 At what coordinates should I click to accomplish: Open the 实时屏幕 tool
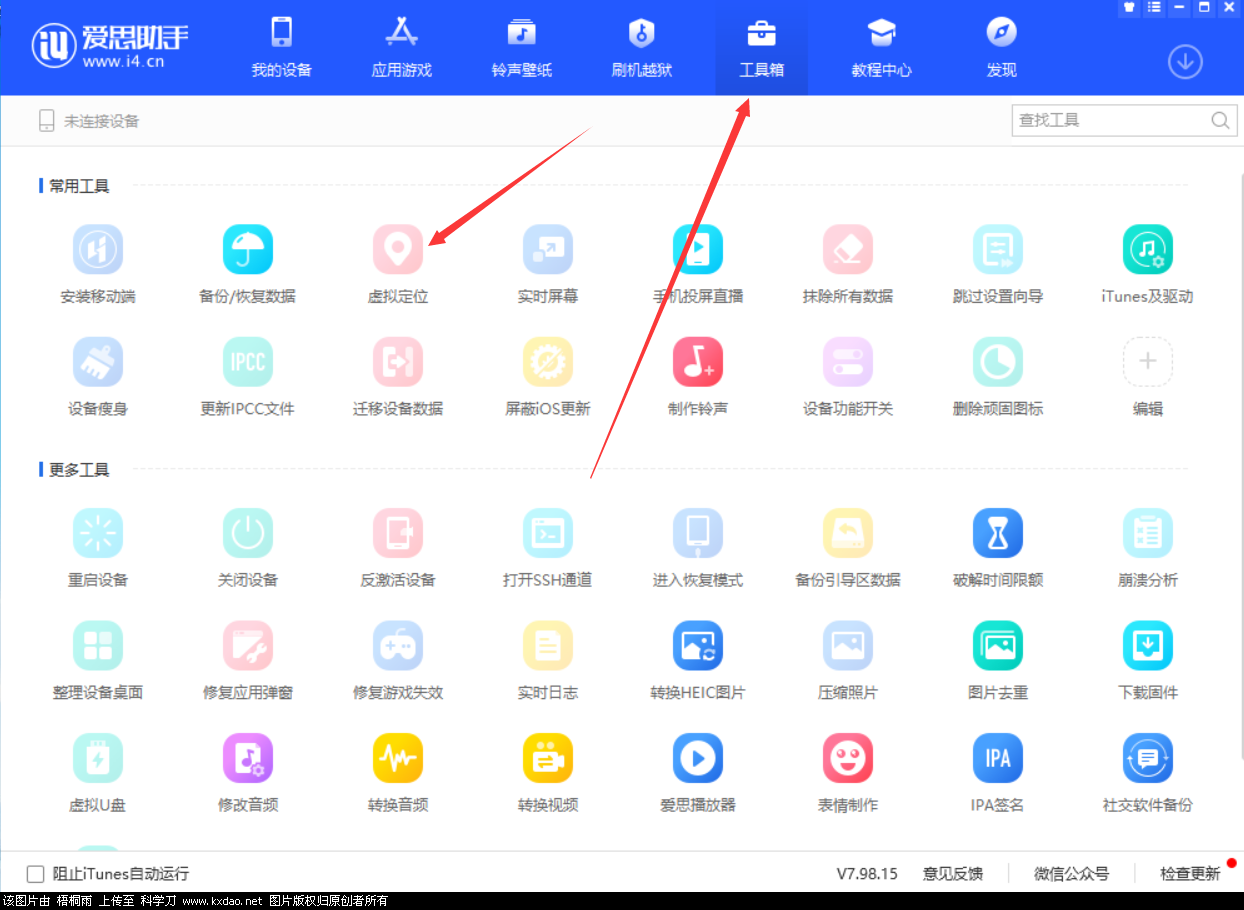[548, 249]
